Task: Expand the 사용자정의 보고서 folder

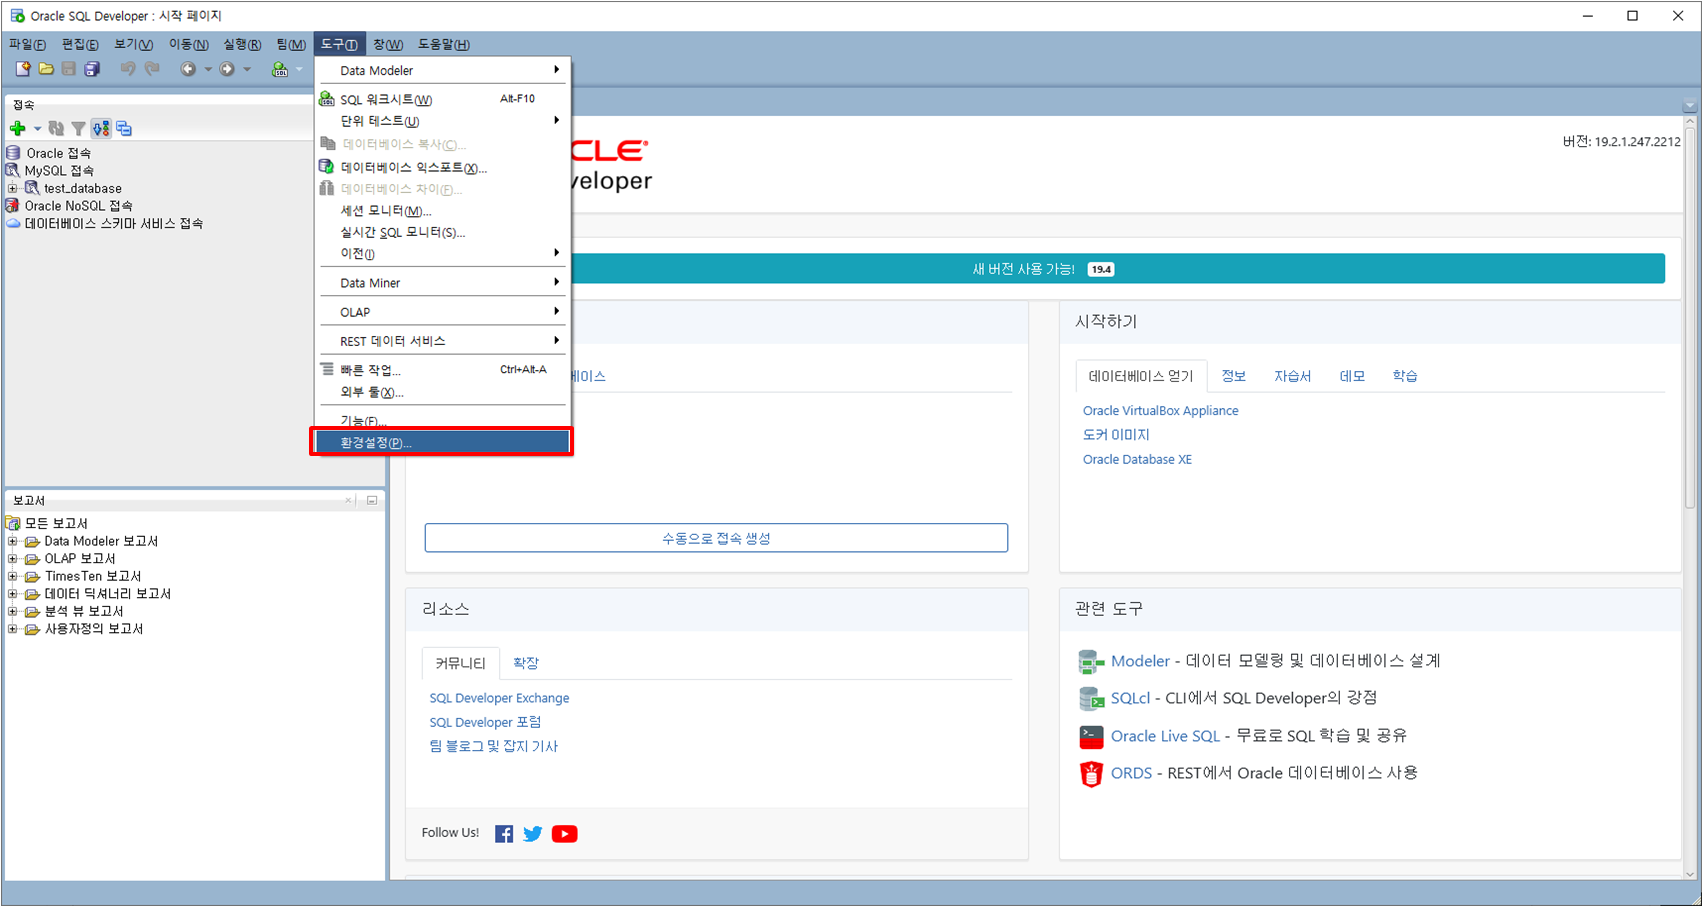Action: (x=13, y=629)
